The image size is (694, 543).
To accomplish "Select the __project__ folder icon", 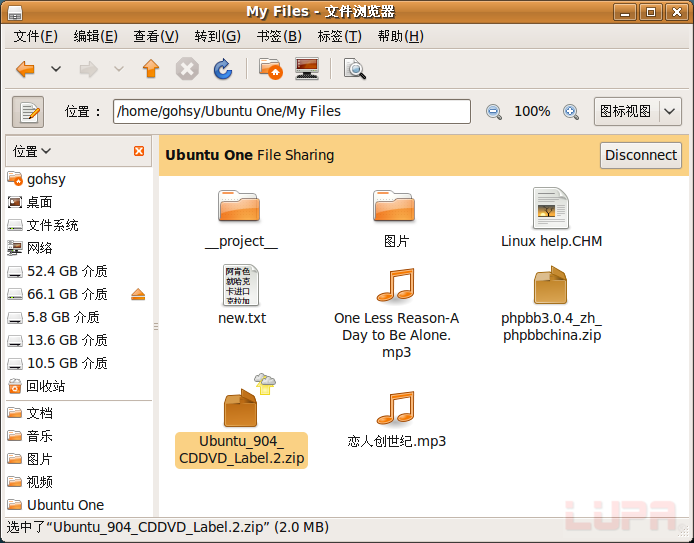I will (239, 206).
